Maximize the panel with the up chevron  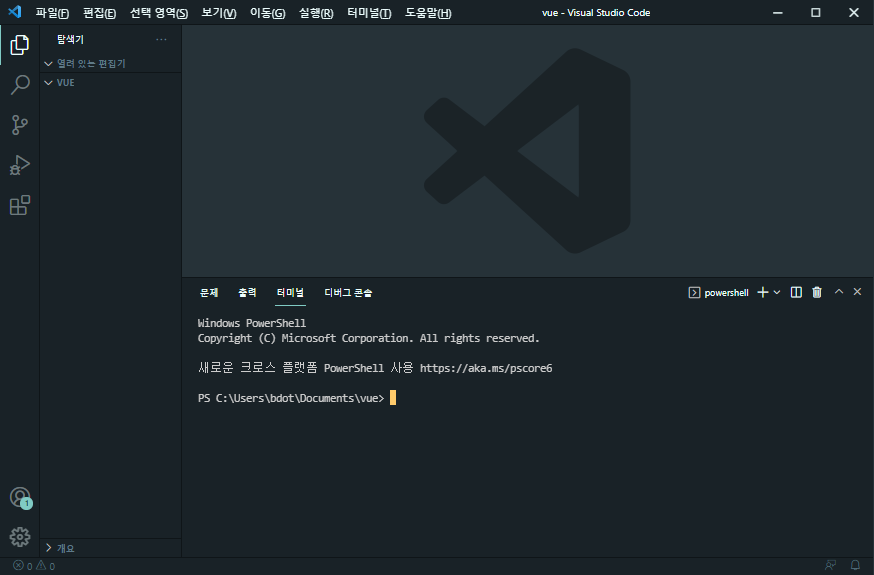(x=838, y=291)
